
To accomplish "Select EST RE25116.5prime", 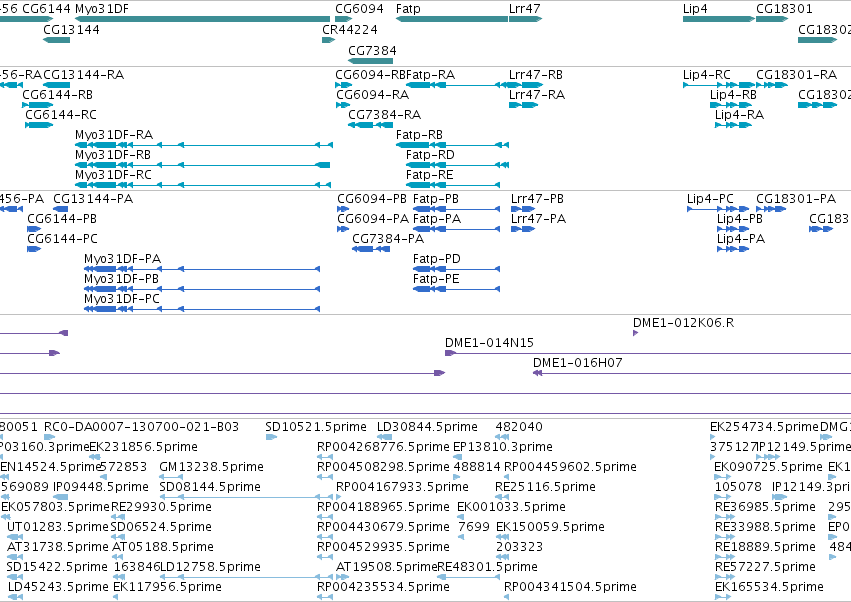I will (x=501, y=497).
